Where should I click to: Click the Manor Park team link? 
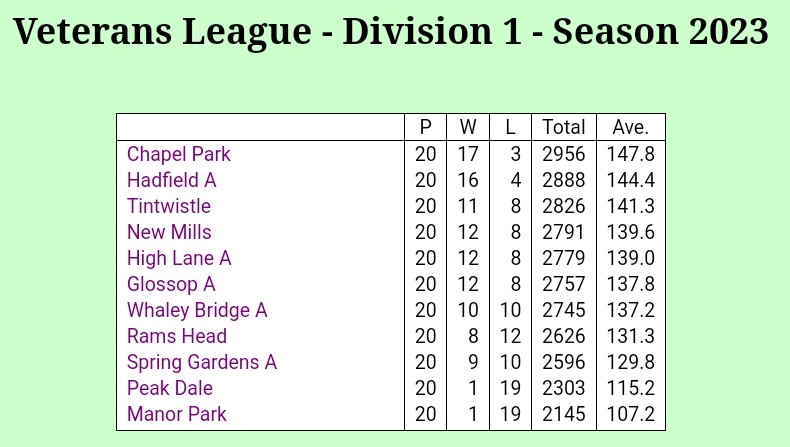(177, 414)
